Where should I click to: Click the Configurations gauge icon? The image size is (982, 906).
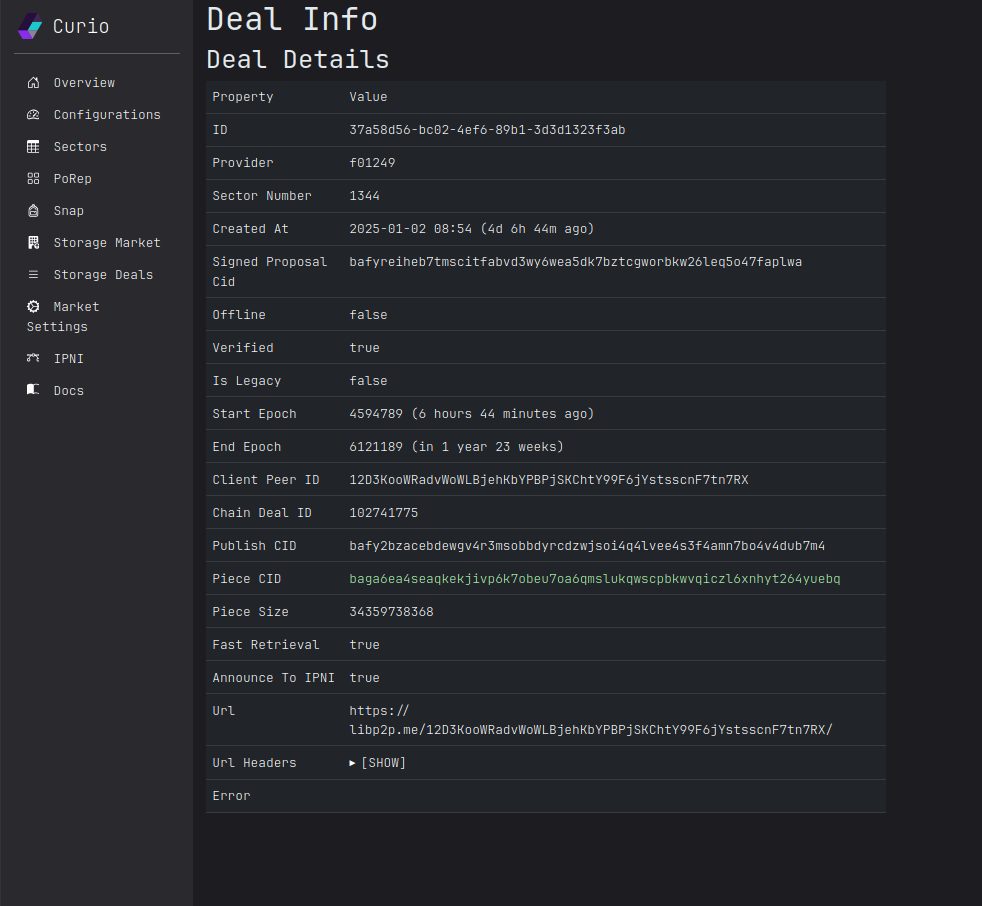pyautogui.click(x=33, y=115)
